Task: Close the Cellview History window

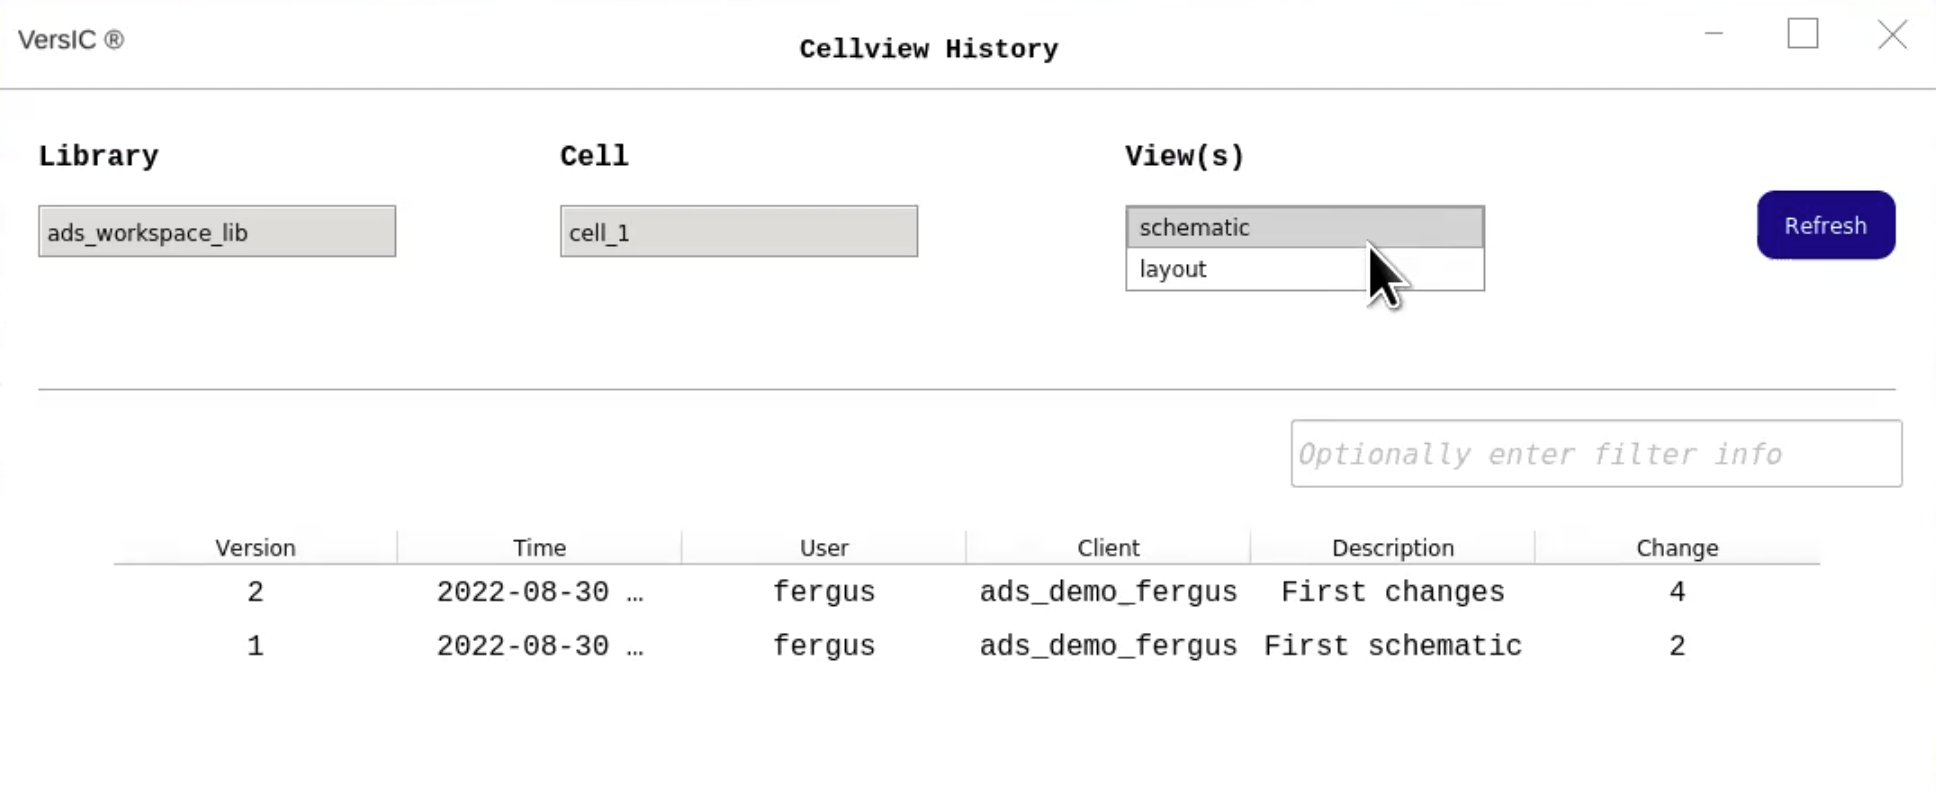Action: (1891, 35)
